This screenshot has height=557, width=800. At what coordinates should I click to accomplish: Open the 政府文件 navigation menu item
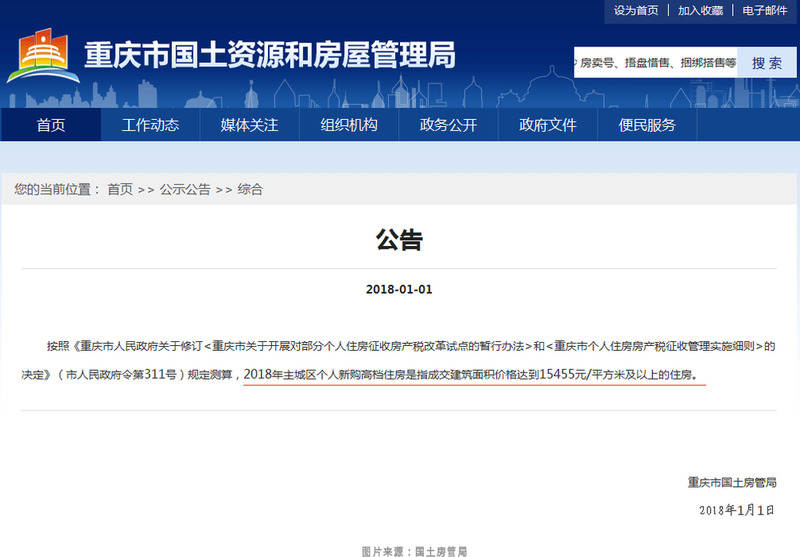coord(548,125)
